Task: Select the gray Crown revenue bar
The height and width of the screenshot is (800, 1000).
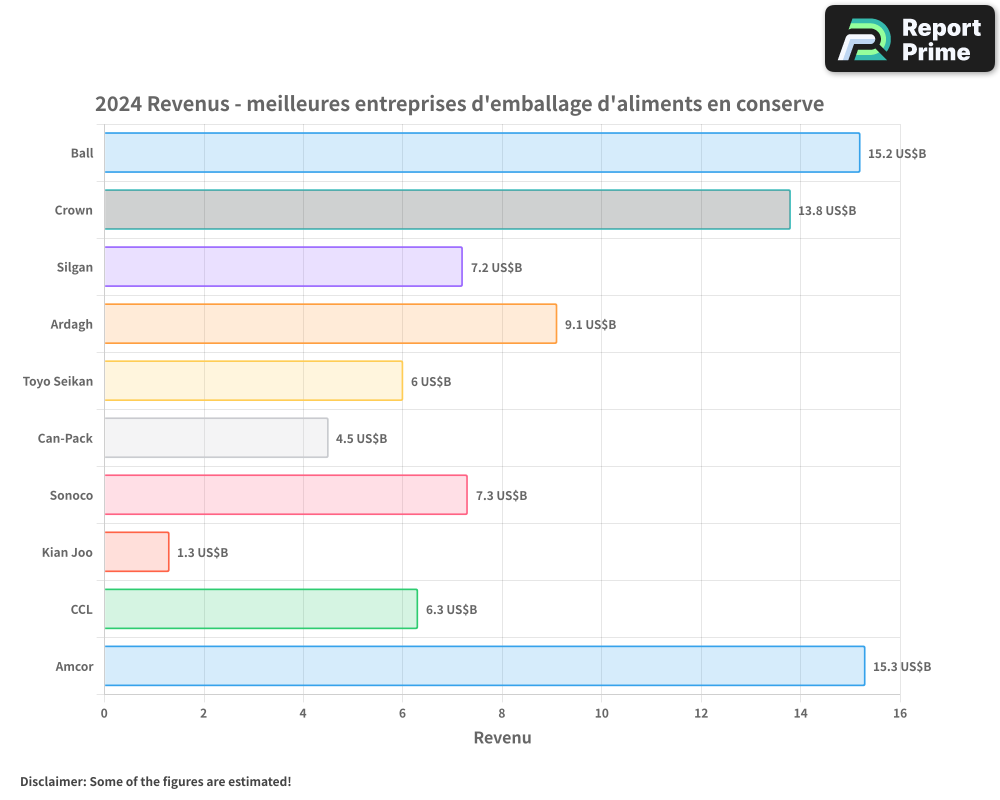Action: pos(446,210)
